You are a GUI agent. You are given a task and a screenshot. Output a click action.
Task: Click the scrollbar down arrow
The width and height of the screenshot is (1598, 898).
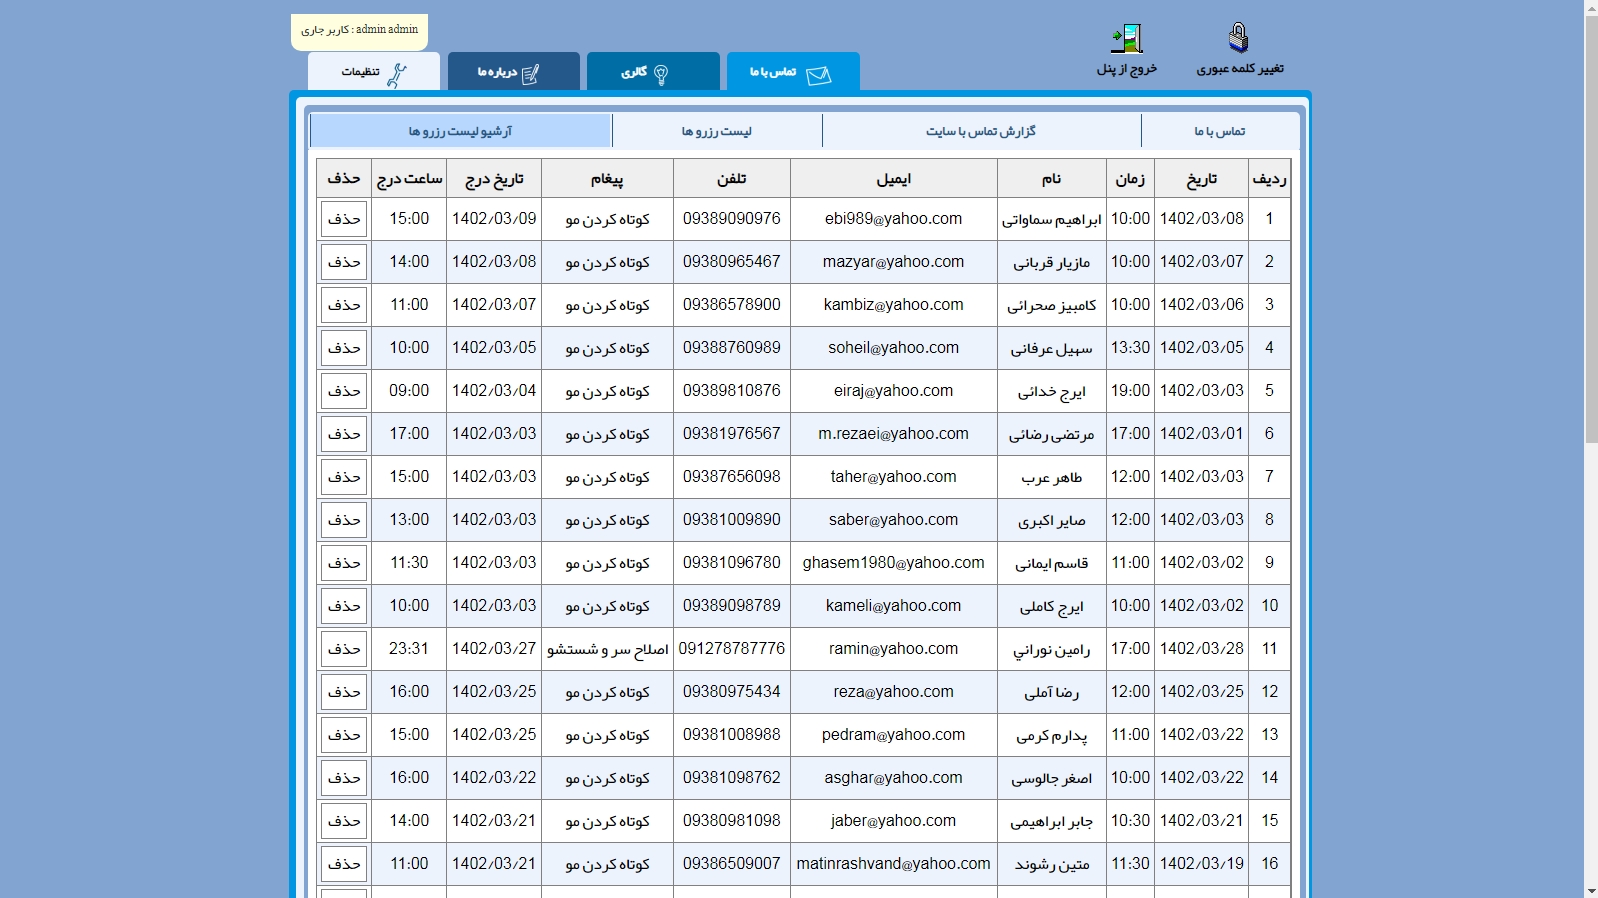[1591, 890]
